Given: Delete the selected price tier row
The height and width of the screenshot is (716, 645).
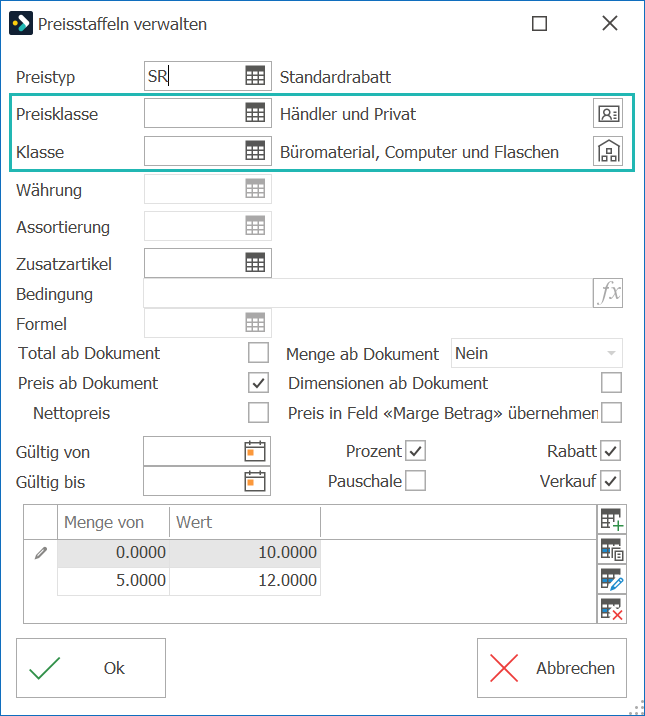Looking at the screenshot, I should click(x=612, y=609).
